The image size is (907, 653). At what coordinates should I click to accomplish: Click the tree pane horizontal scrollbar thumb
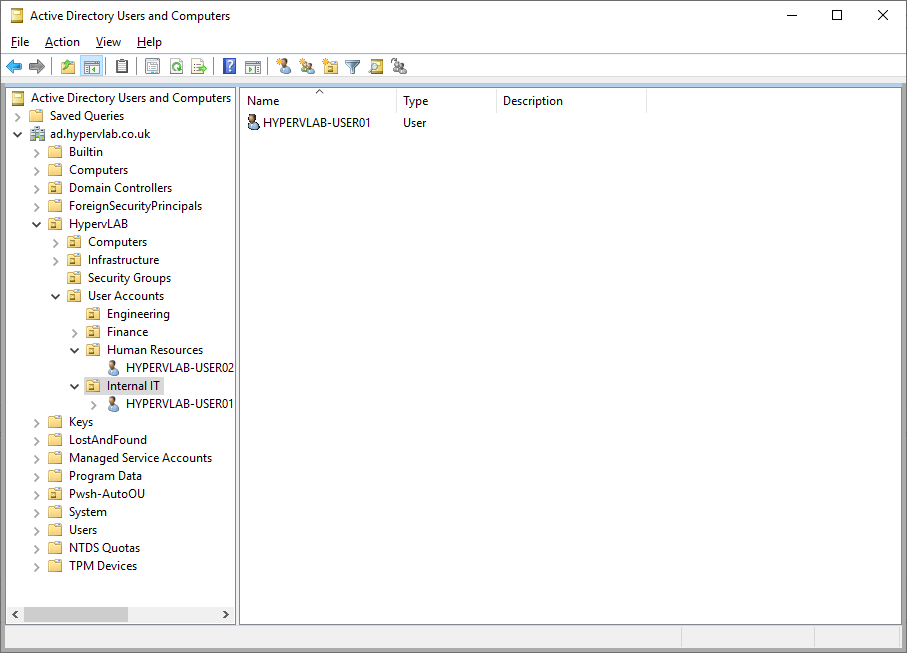pos(76,614)
